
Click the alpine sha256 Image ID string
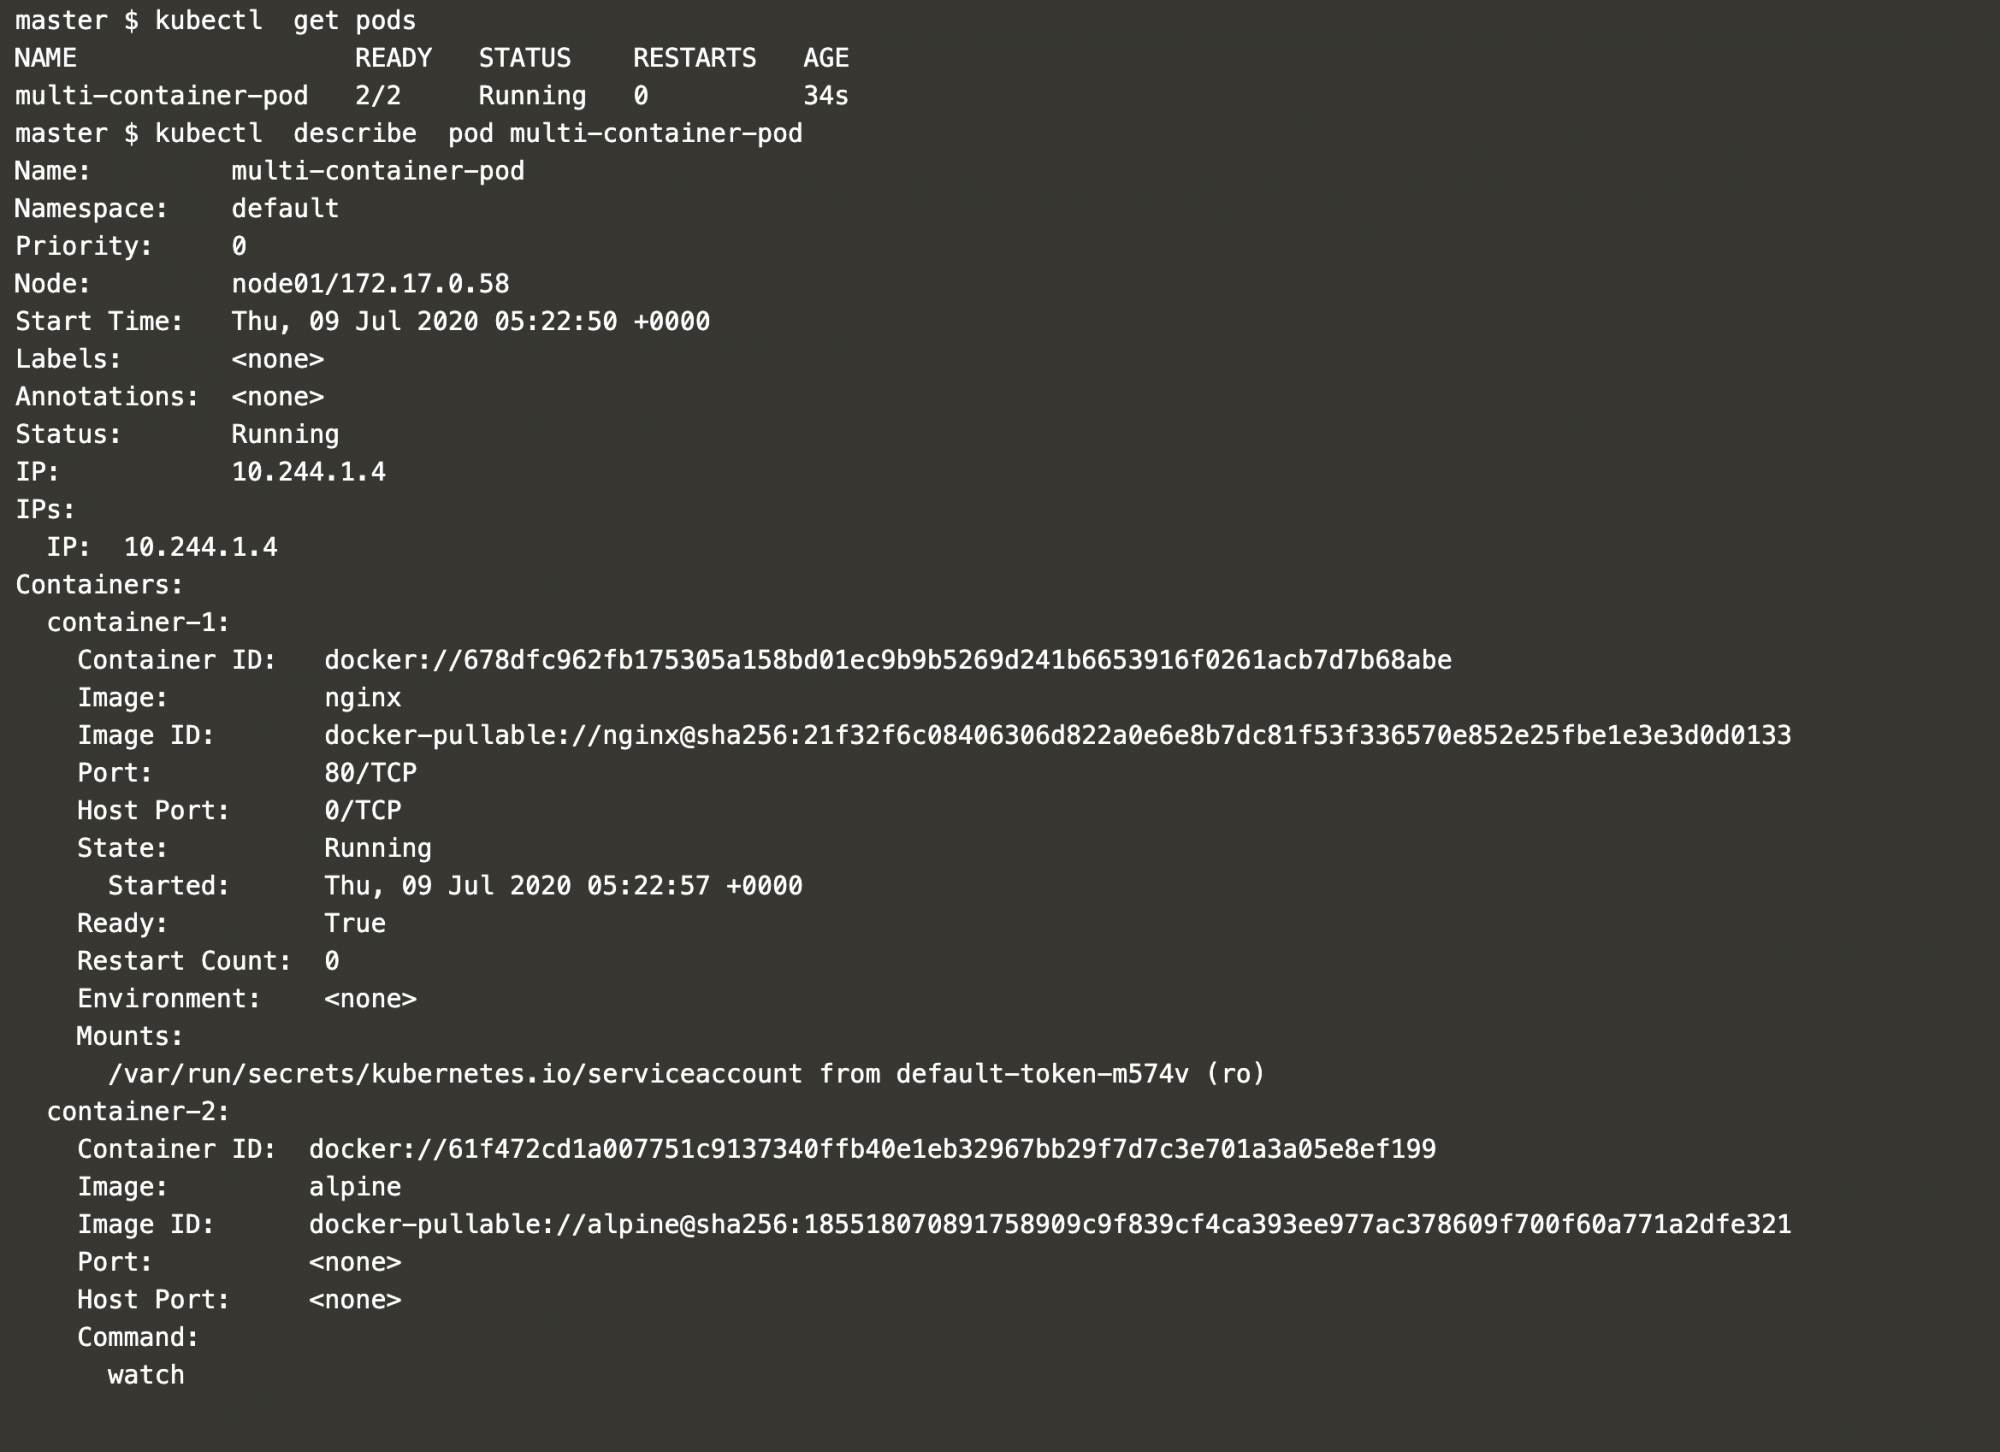pyautogui.click(x=1050, y=1225)
